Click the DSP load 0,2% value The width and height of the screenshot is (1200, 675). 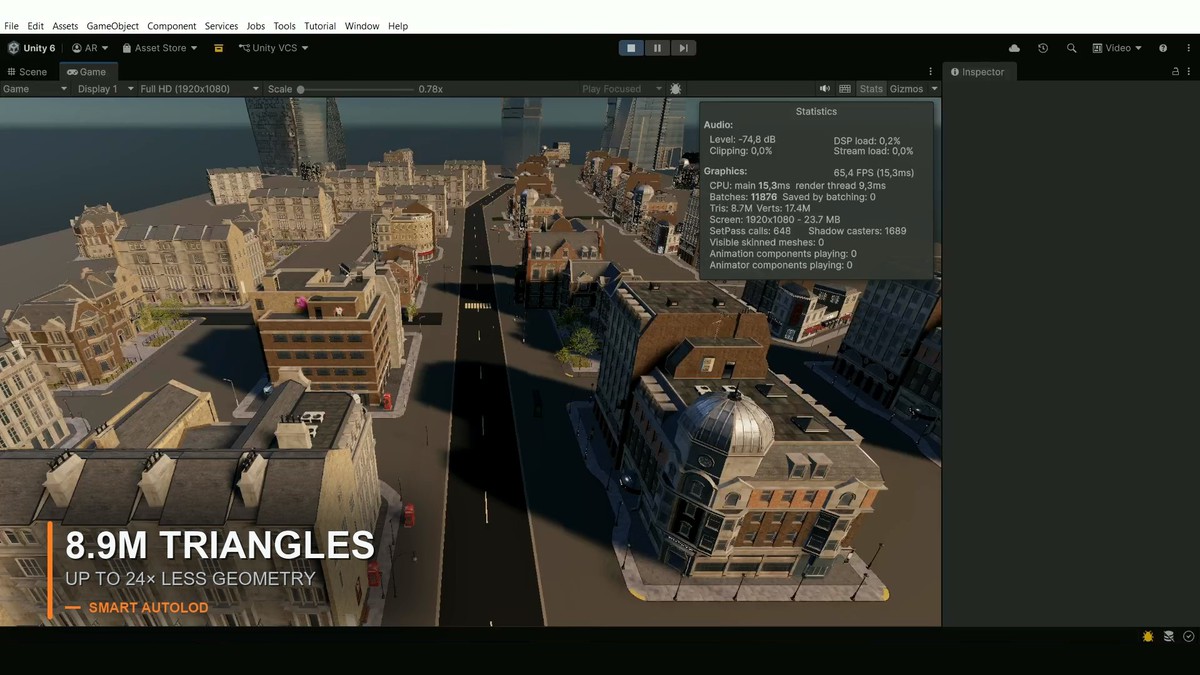pyautogui.click(x=867, y=140)
